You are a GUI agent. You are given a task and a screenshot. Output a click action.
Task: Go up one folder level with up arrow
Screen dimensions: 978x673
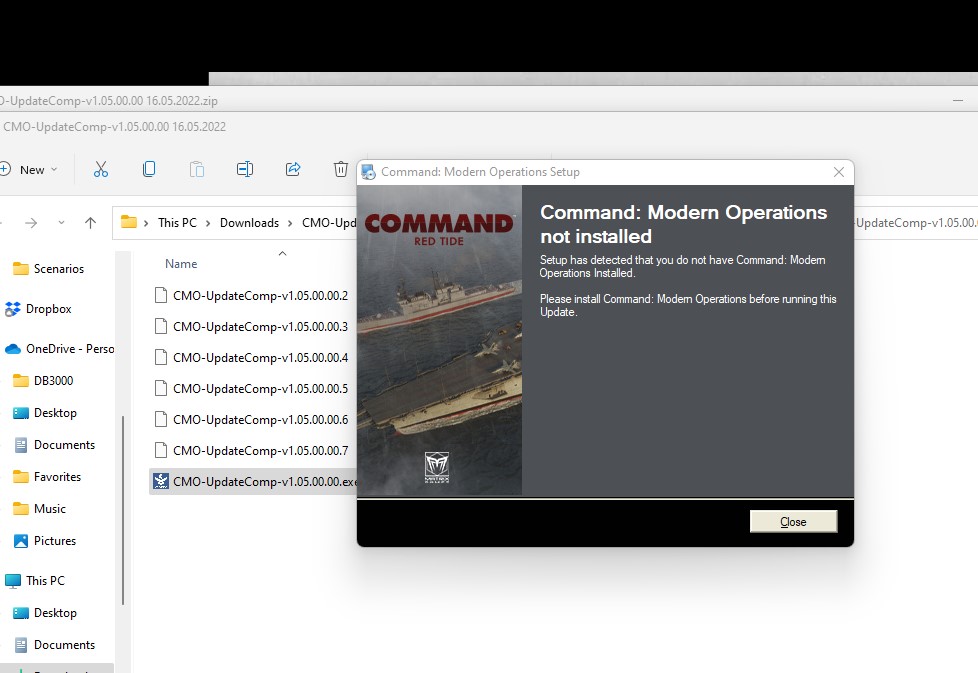click(x=90, y=223)
